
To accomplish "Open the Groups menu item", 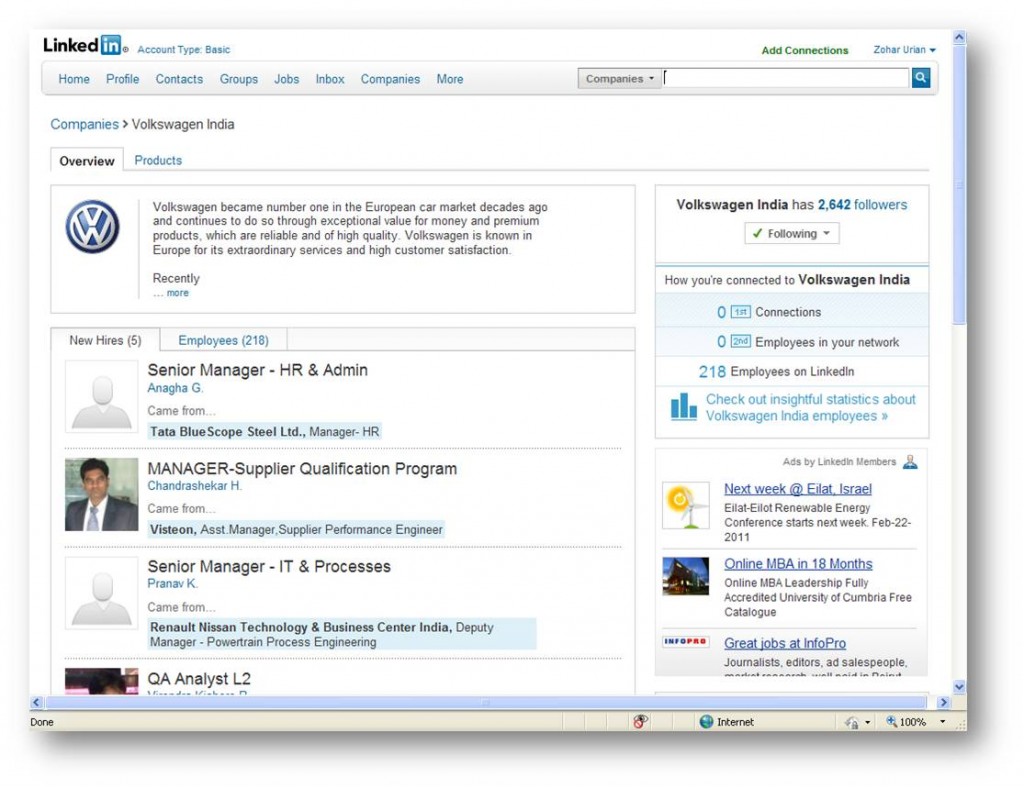I will (x=238, y=79).
